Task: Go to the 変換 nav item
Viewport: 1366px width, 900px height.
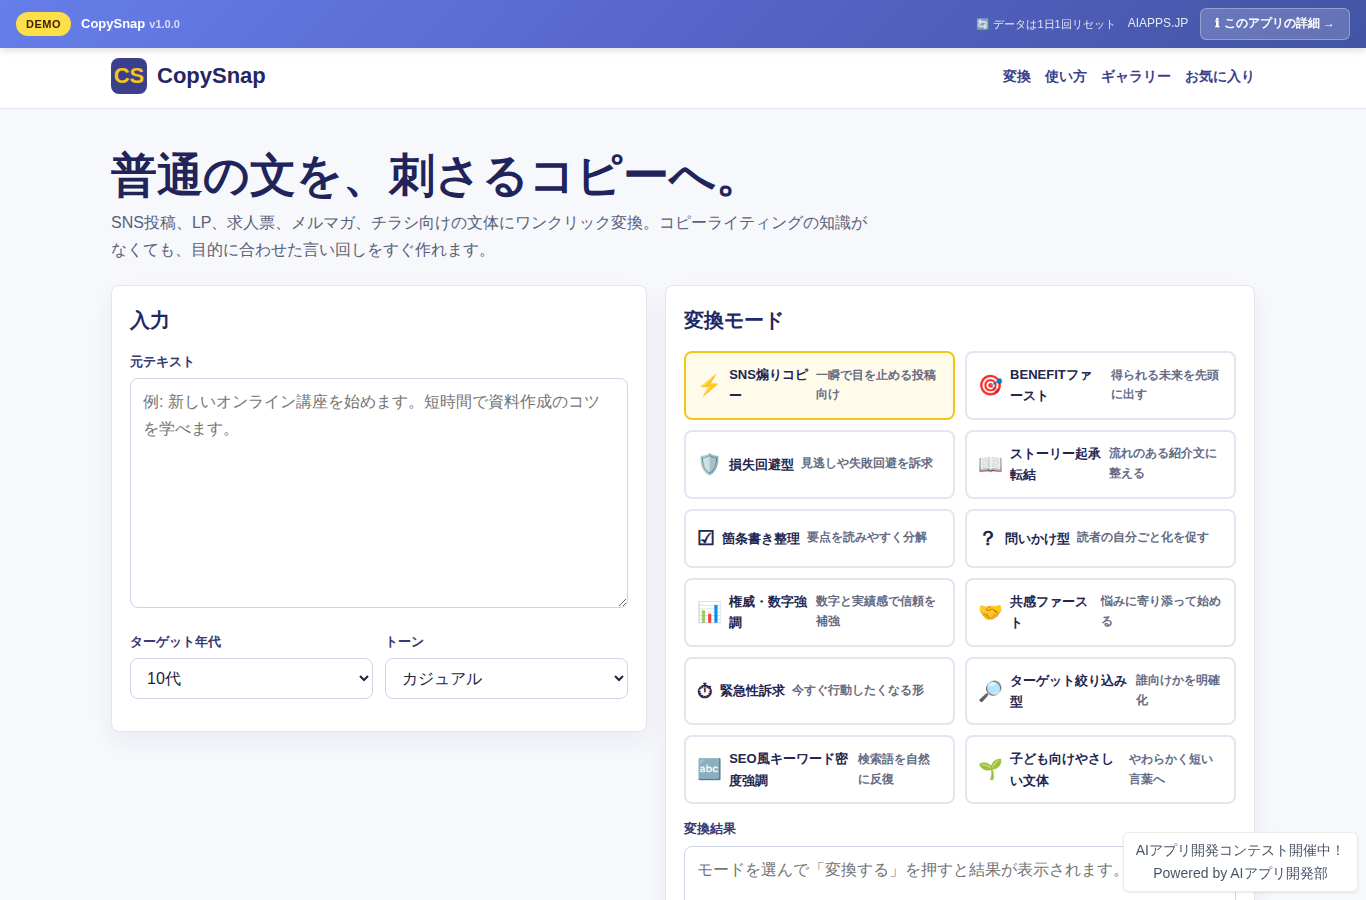Action: click(1017, 76)
